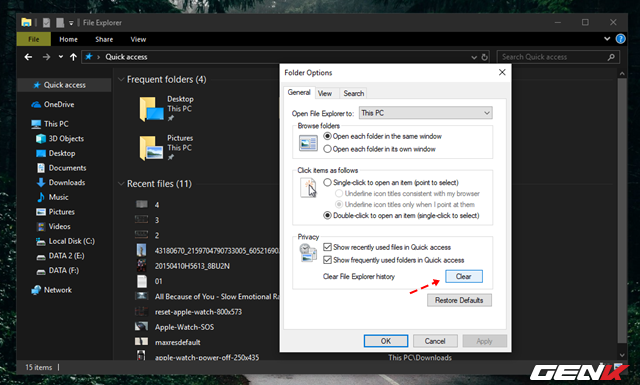Select Quick access in the navigation pane

click(64, 85)
